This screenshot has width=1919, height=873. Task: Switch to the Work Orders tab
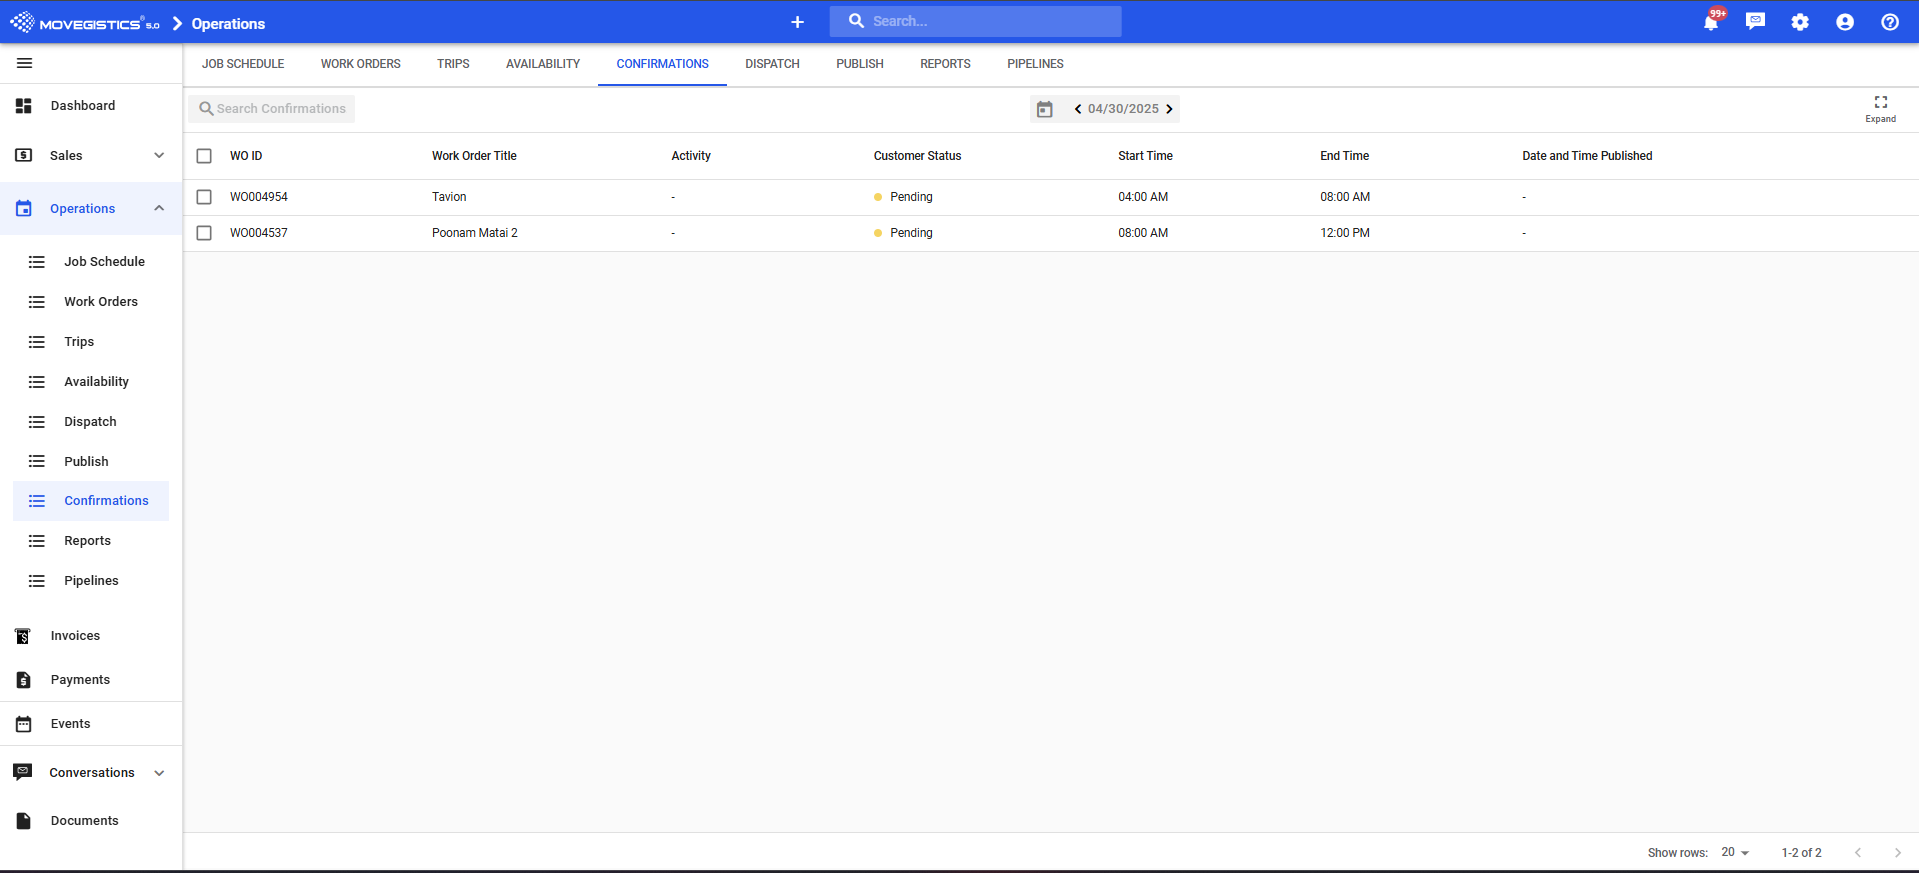360,64
